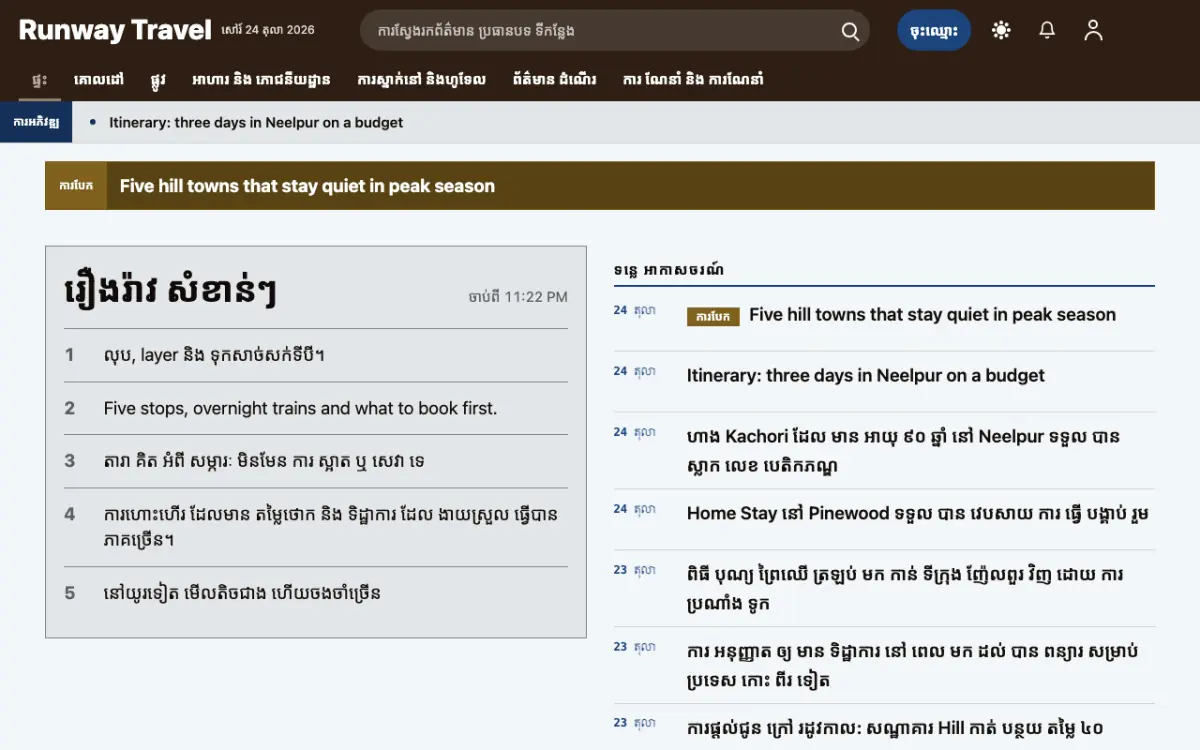Click the blue ចុះឈ្មោះ sign-up button
Image resolution: width=1200 pixels, height=750 pixels.
tap(934, 31)
